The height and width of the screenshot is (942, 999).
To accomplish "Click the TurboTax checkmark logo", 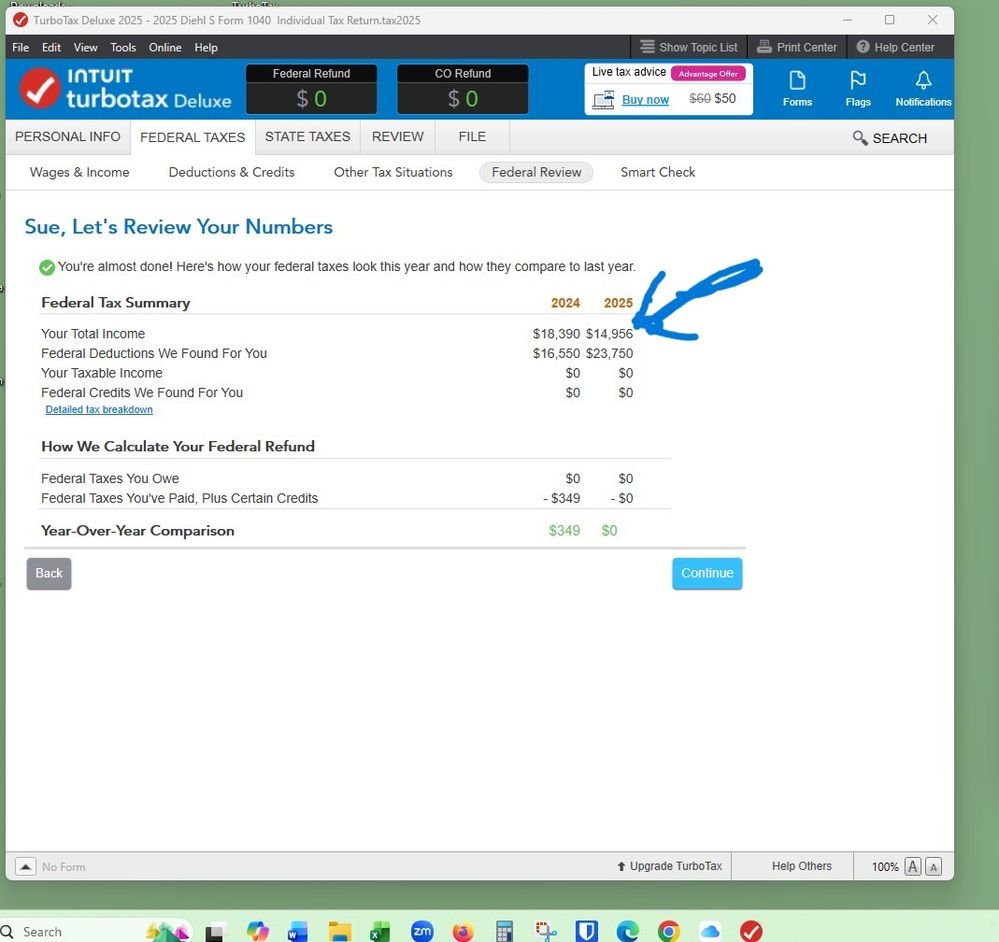I will pos(40,89).
